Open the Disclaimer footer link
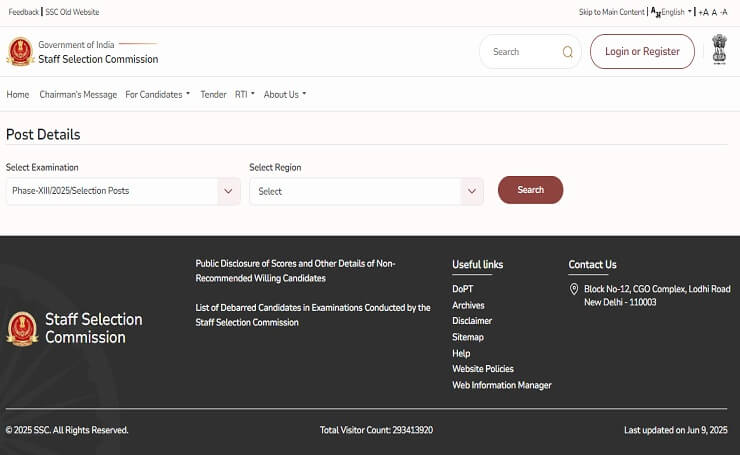 pos(472,321)
